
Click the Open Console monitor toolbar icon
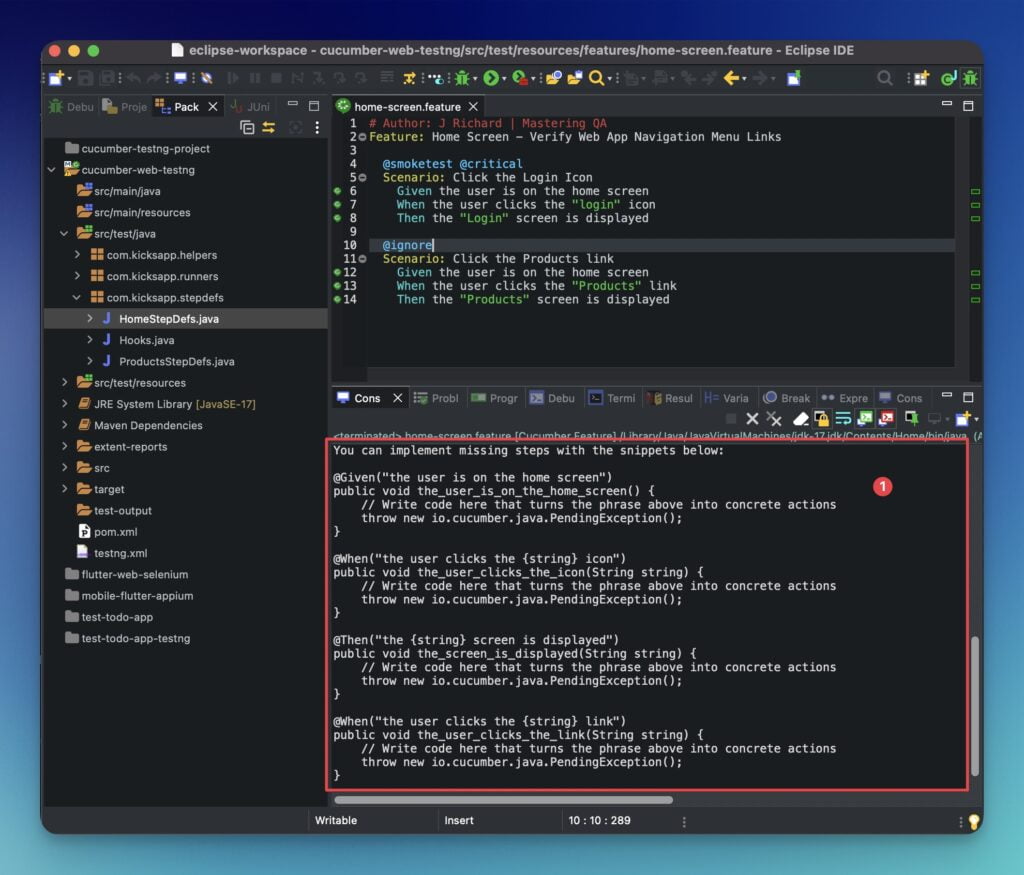(180, 78)
